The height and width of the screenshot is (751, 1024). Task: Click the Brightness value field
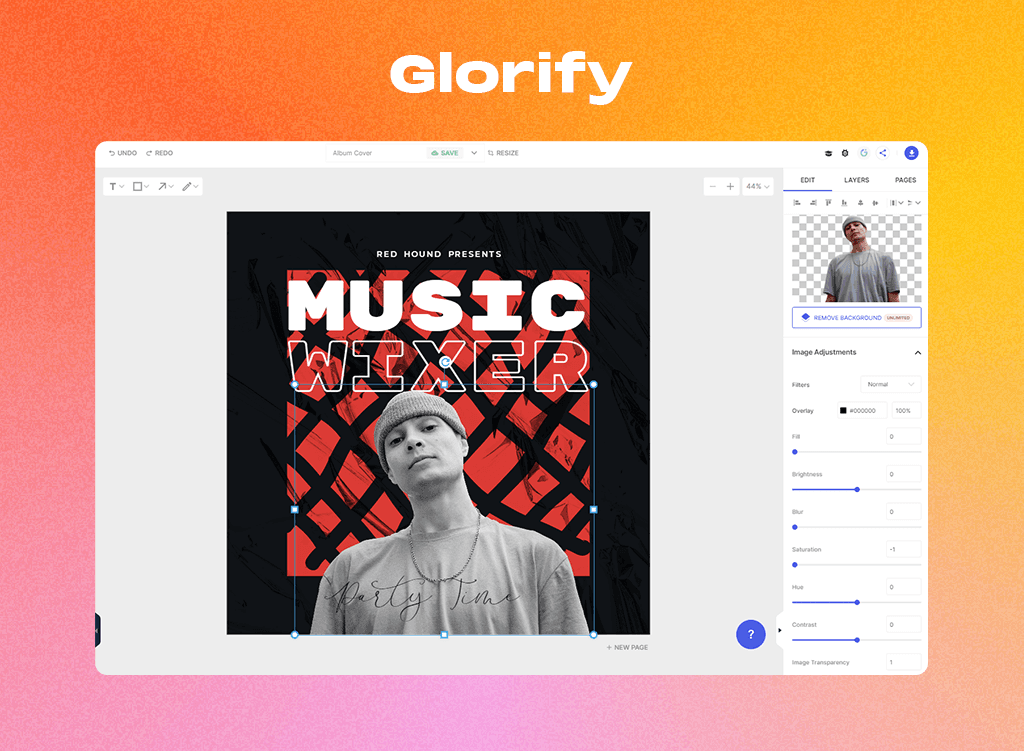tap(903, 474)
